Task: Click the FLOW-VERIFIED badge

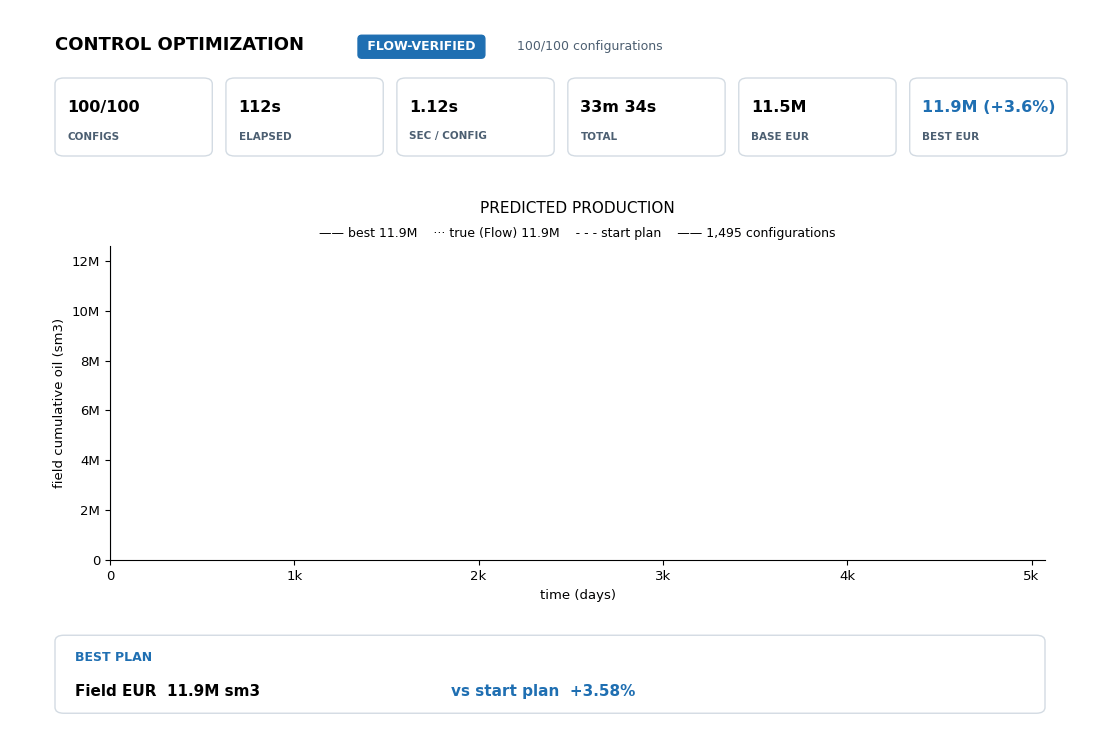Action: click(x=421, y=46)
